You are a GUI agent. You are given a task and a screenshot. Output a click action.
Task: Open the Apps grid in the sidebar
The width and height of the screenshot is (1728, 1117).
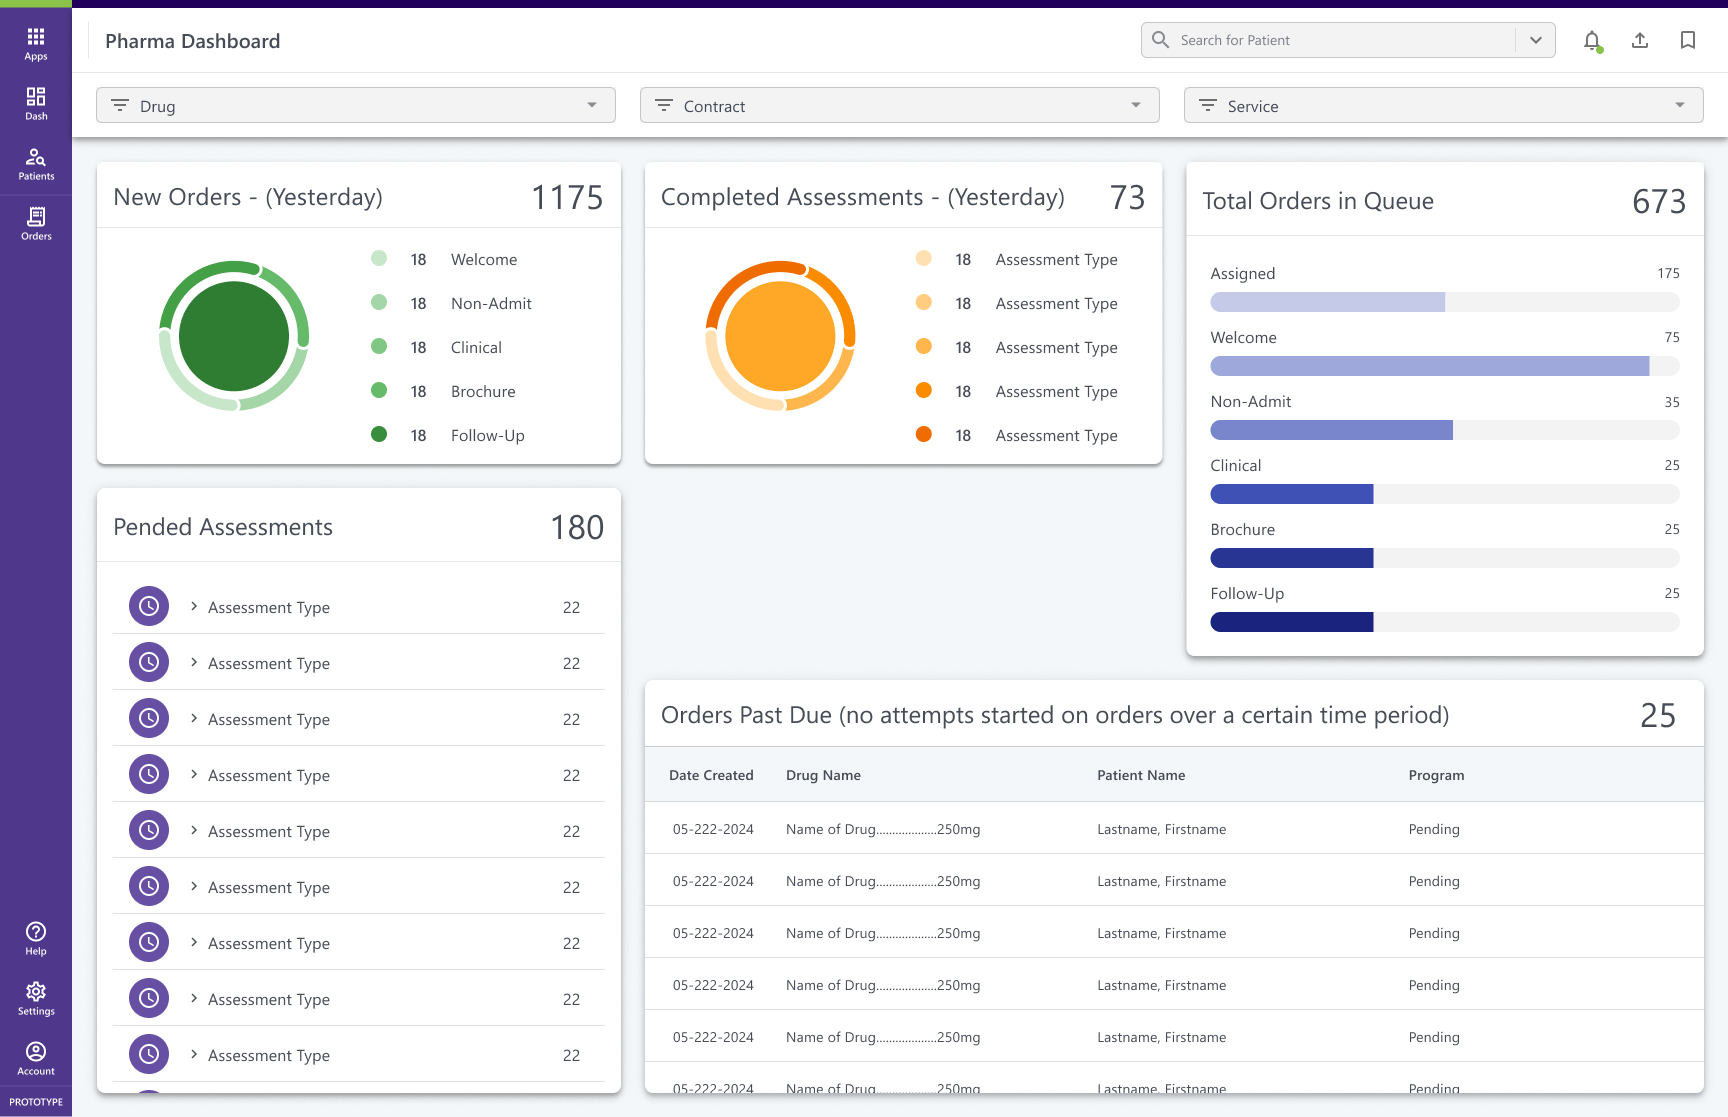pos(36,43)
